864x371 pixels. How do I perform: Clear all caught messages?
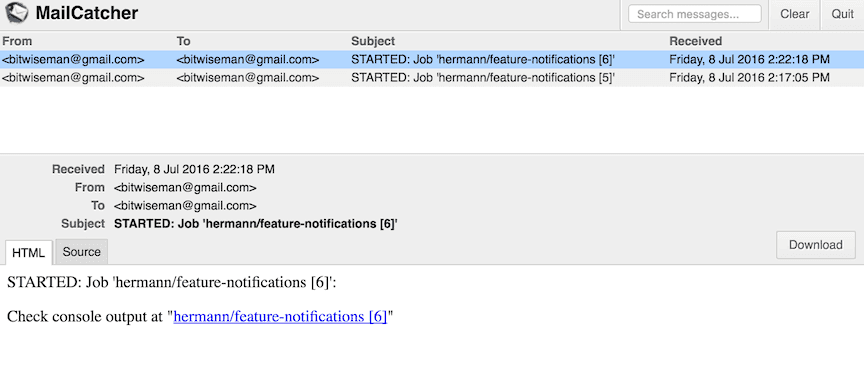[x=795, y=14]
